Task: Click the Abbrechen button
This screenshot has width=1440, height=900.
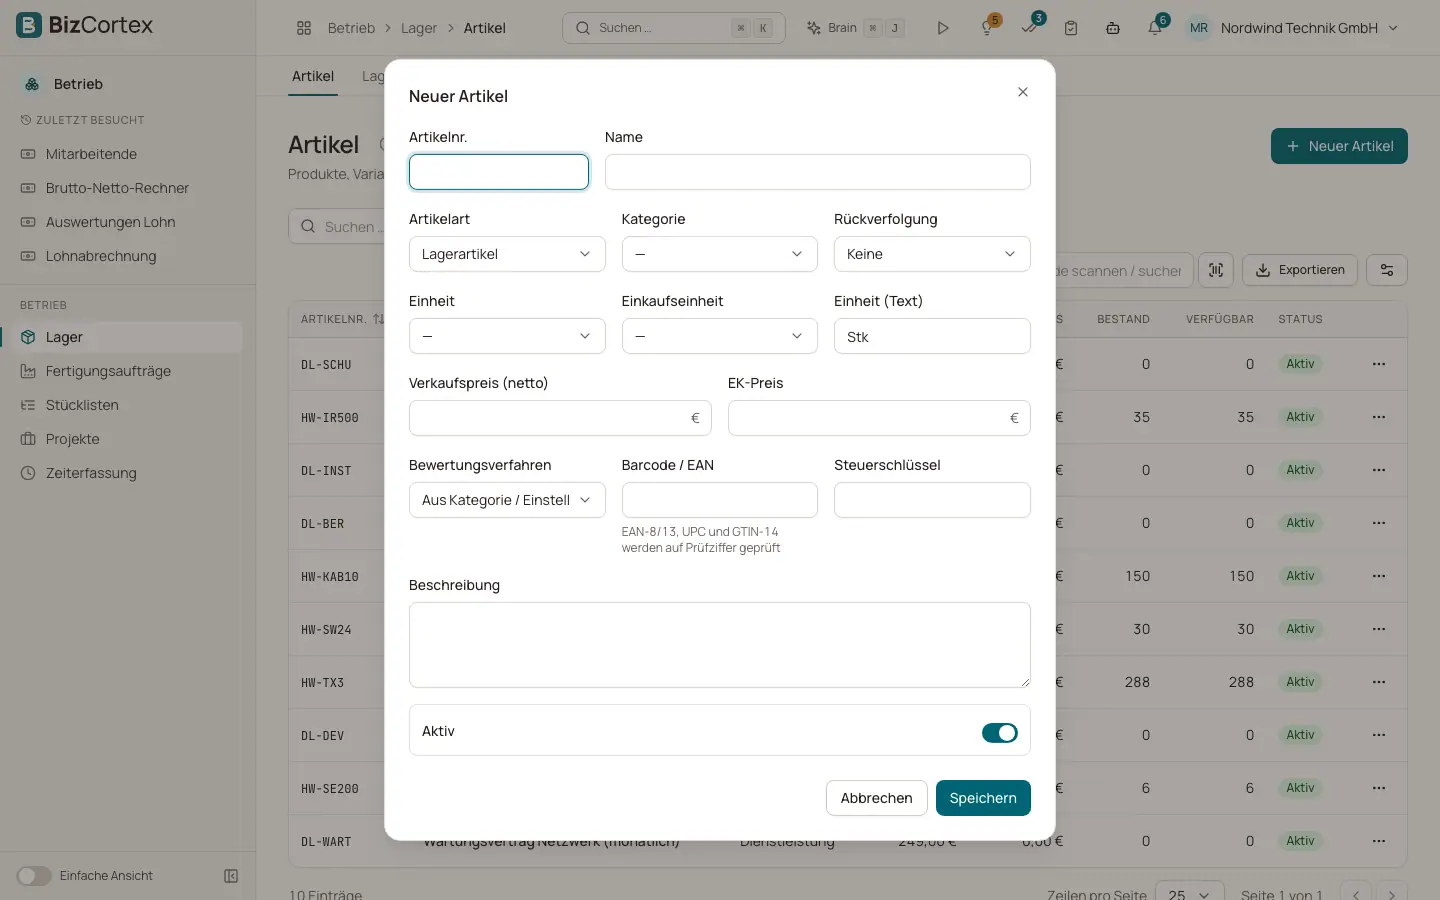Action: [876, 798]
